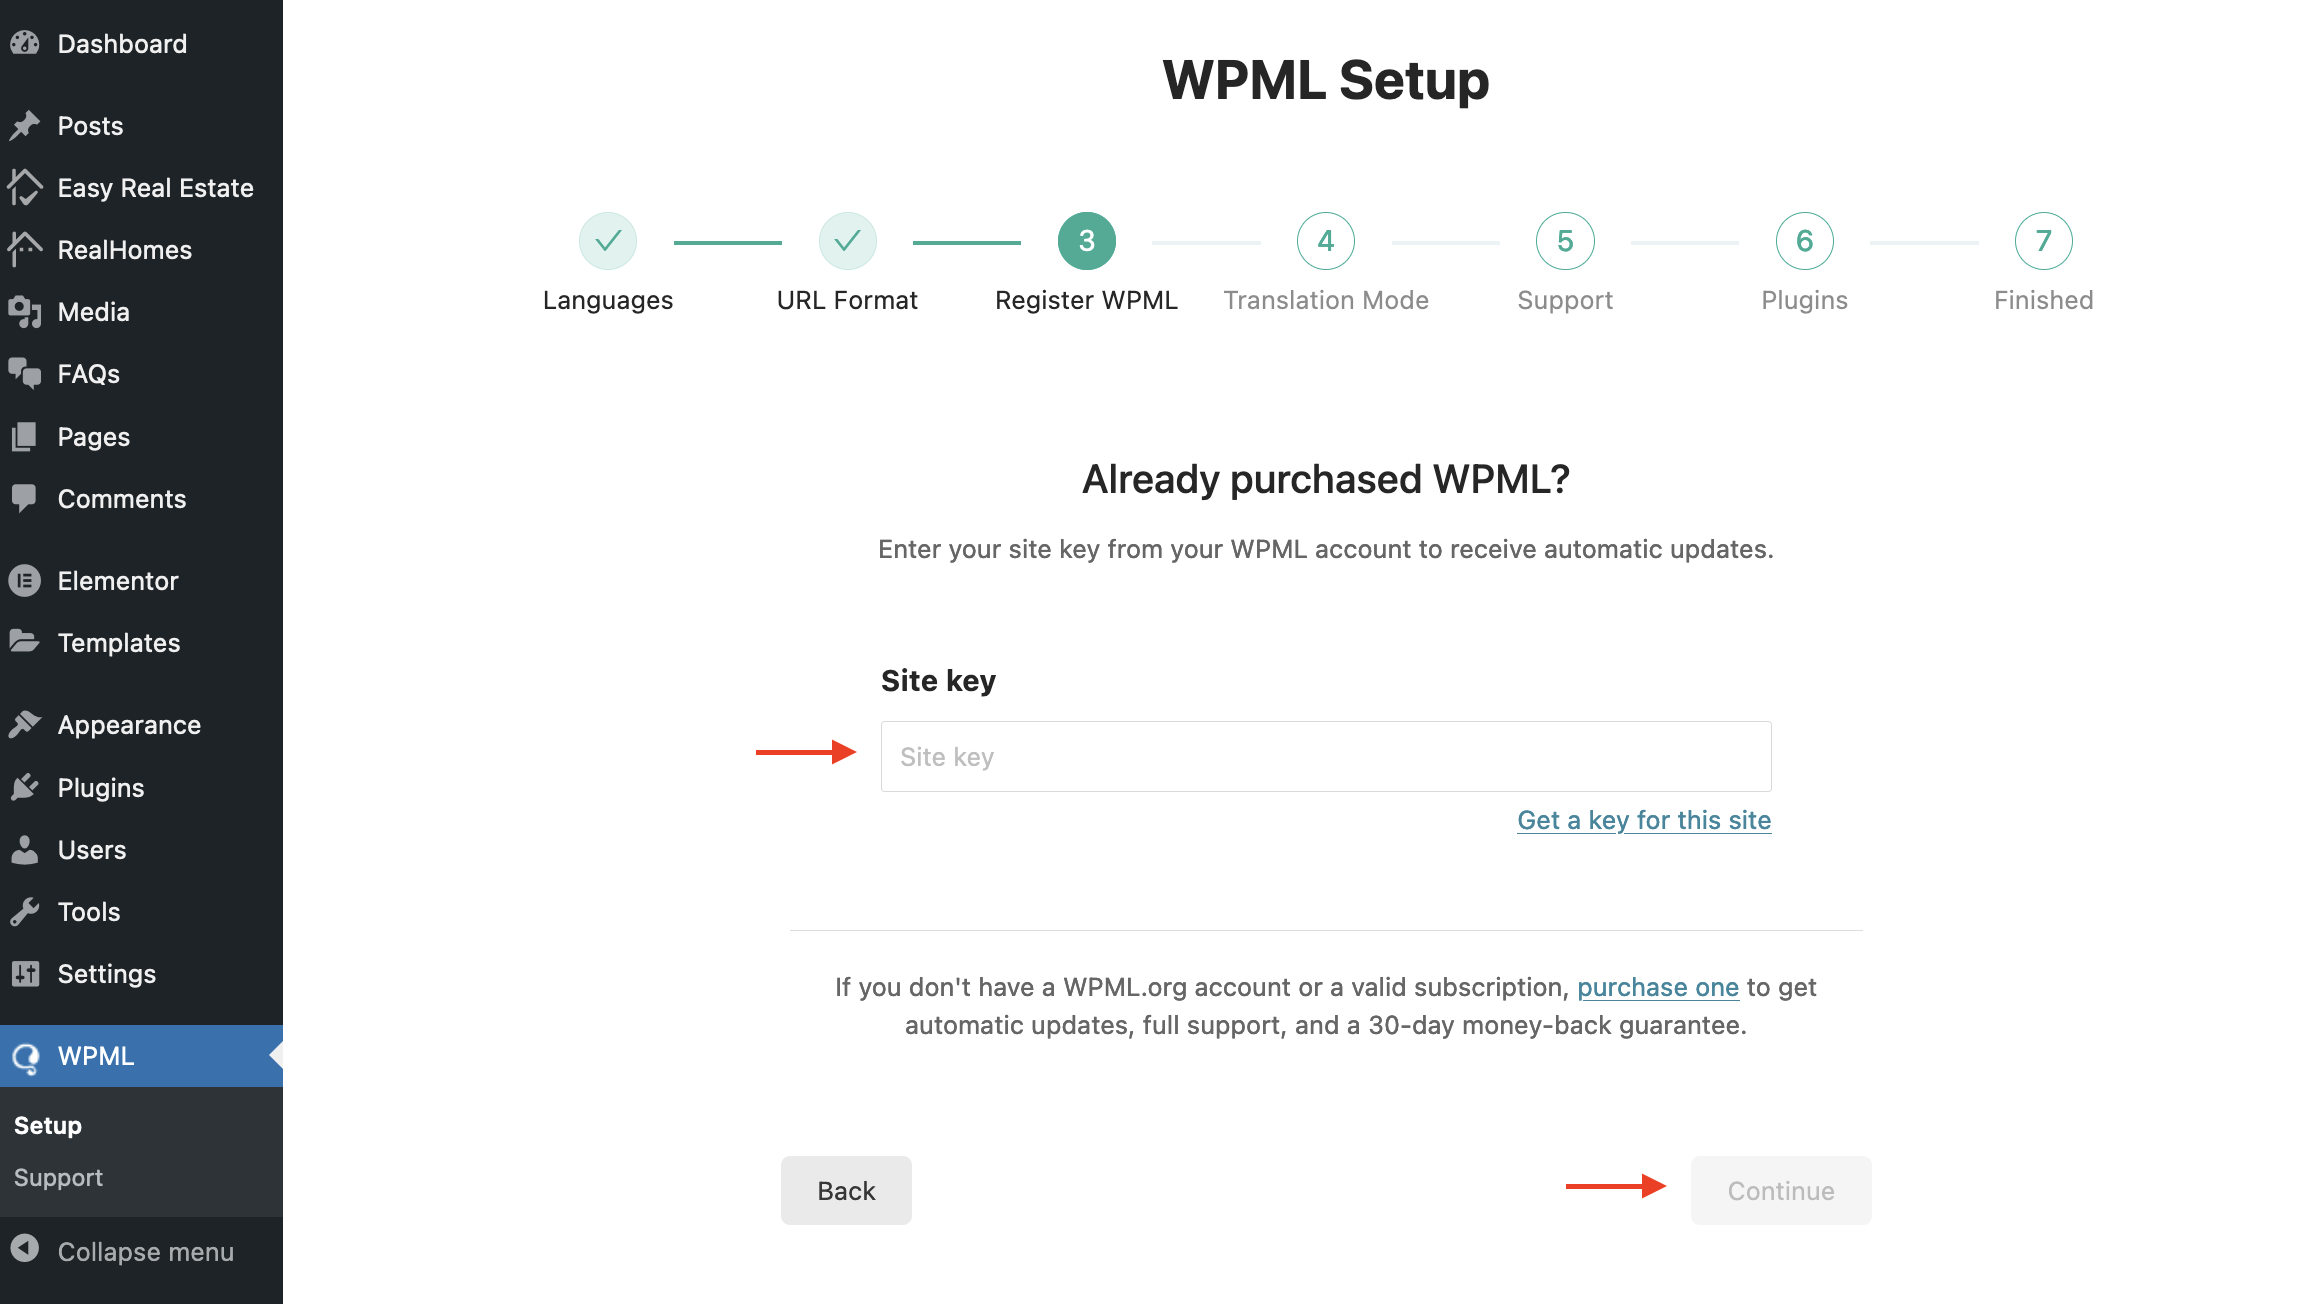Select the Support submenu item
Image resolution: width=2304 pixels, height=1304 pixels.
[57, 1176]
